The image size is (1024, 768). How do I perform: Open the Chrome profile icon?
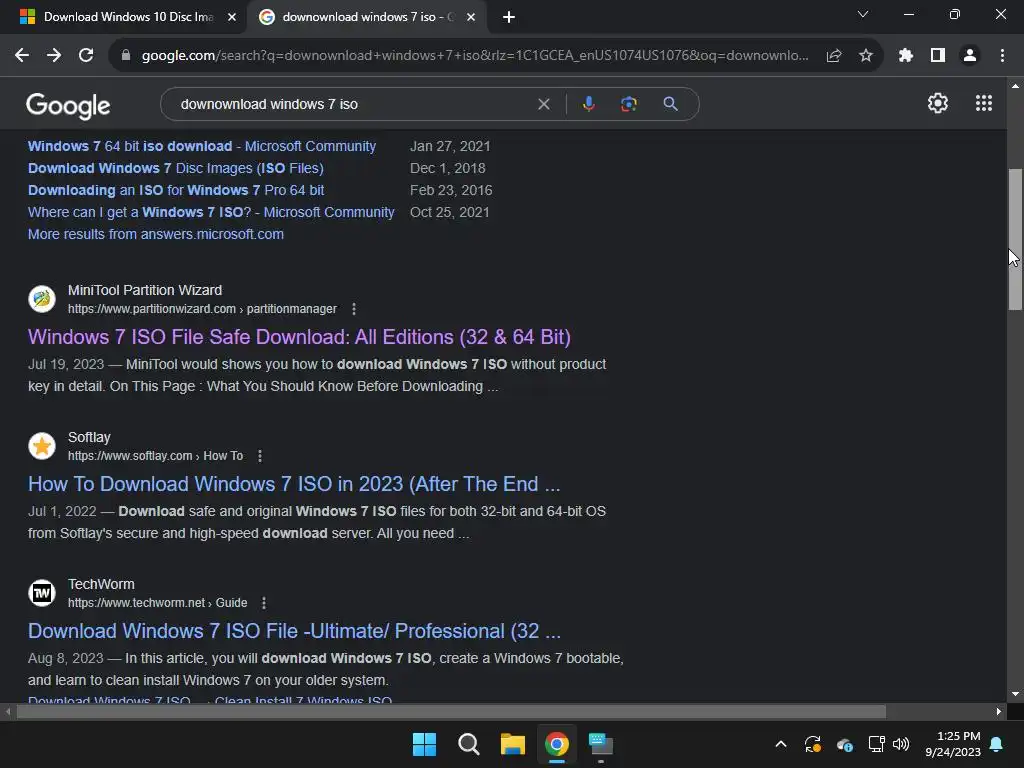click(x=970, y=56)
